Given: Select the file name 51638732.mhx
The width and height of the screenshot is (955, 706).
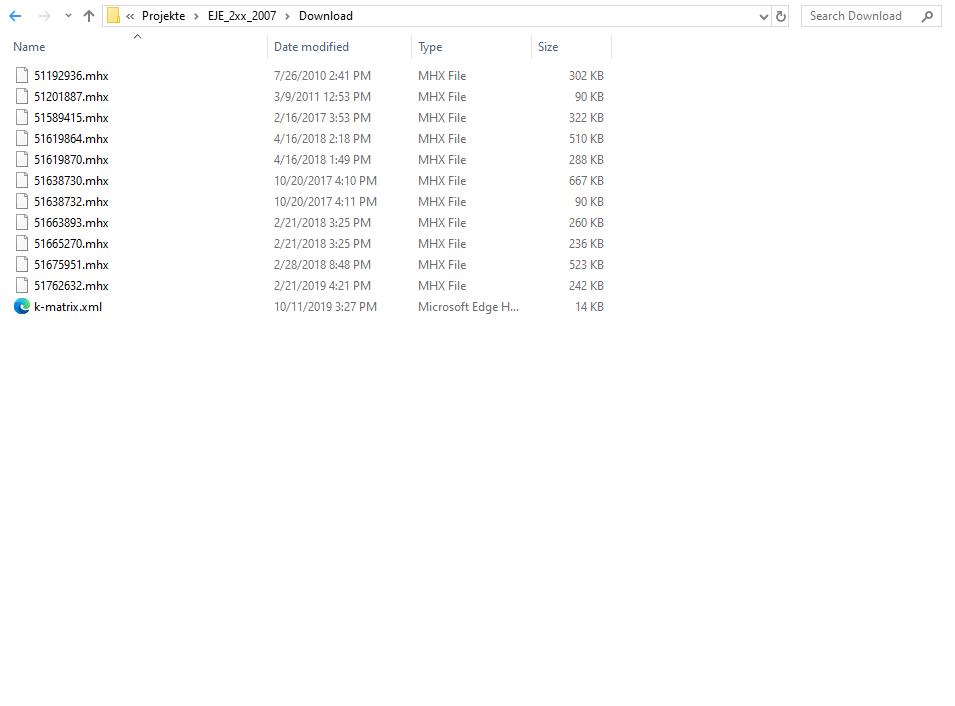Looking at the screenshot, I should (x=71, y=202).
